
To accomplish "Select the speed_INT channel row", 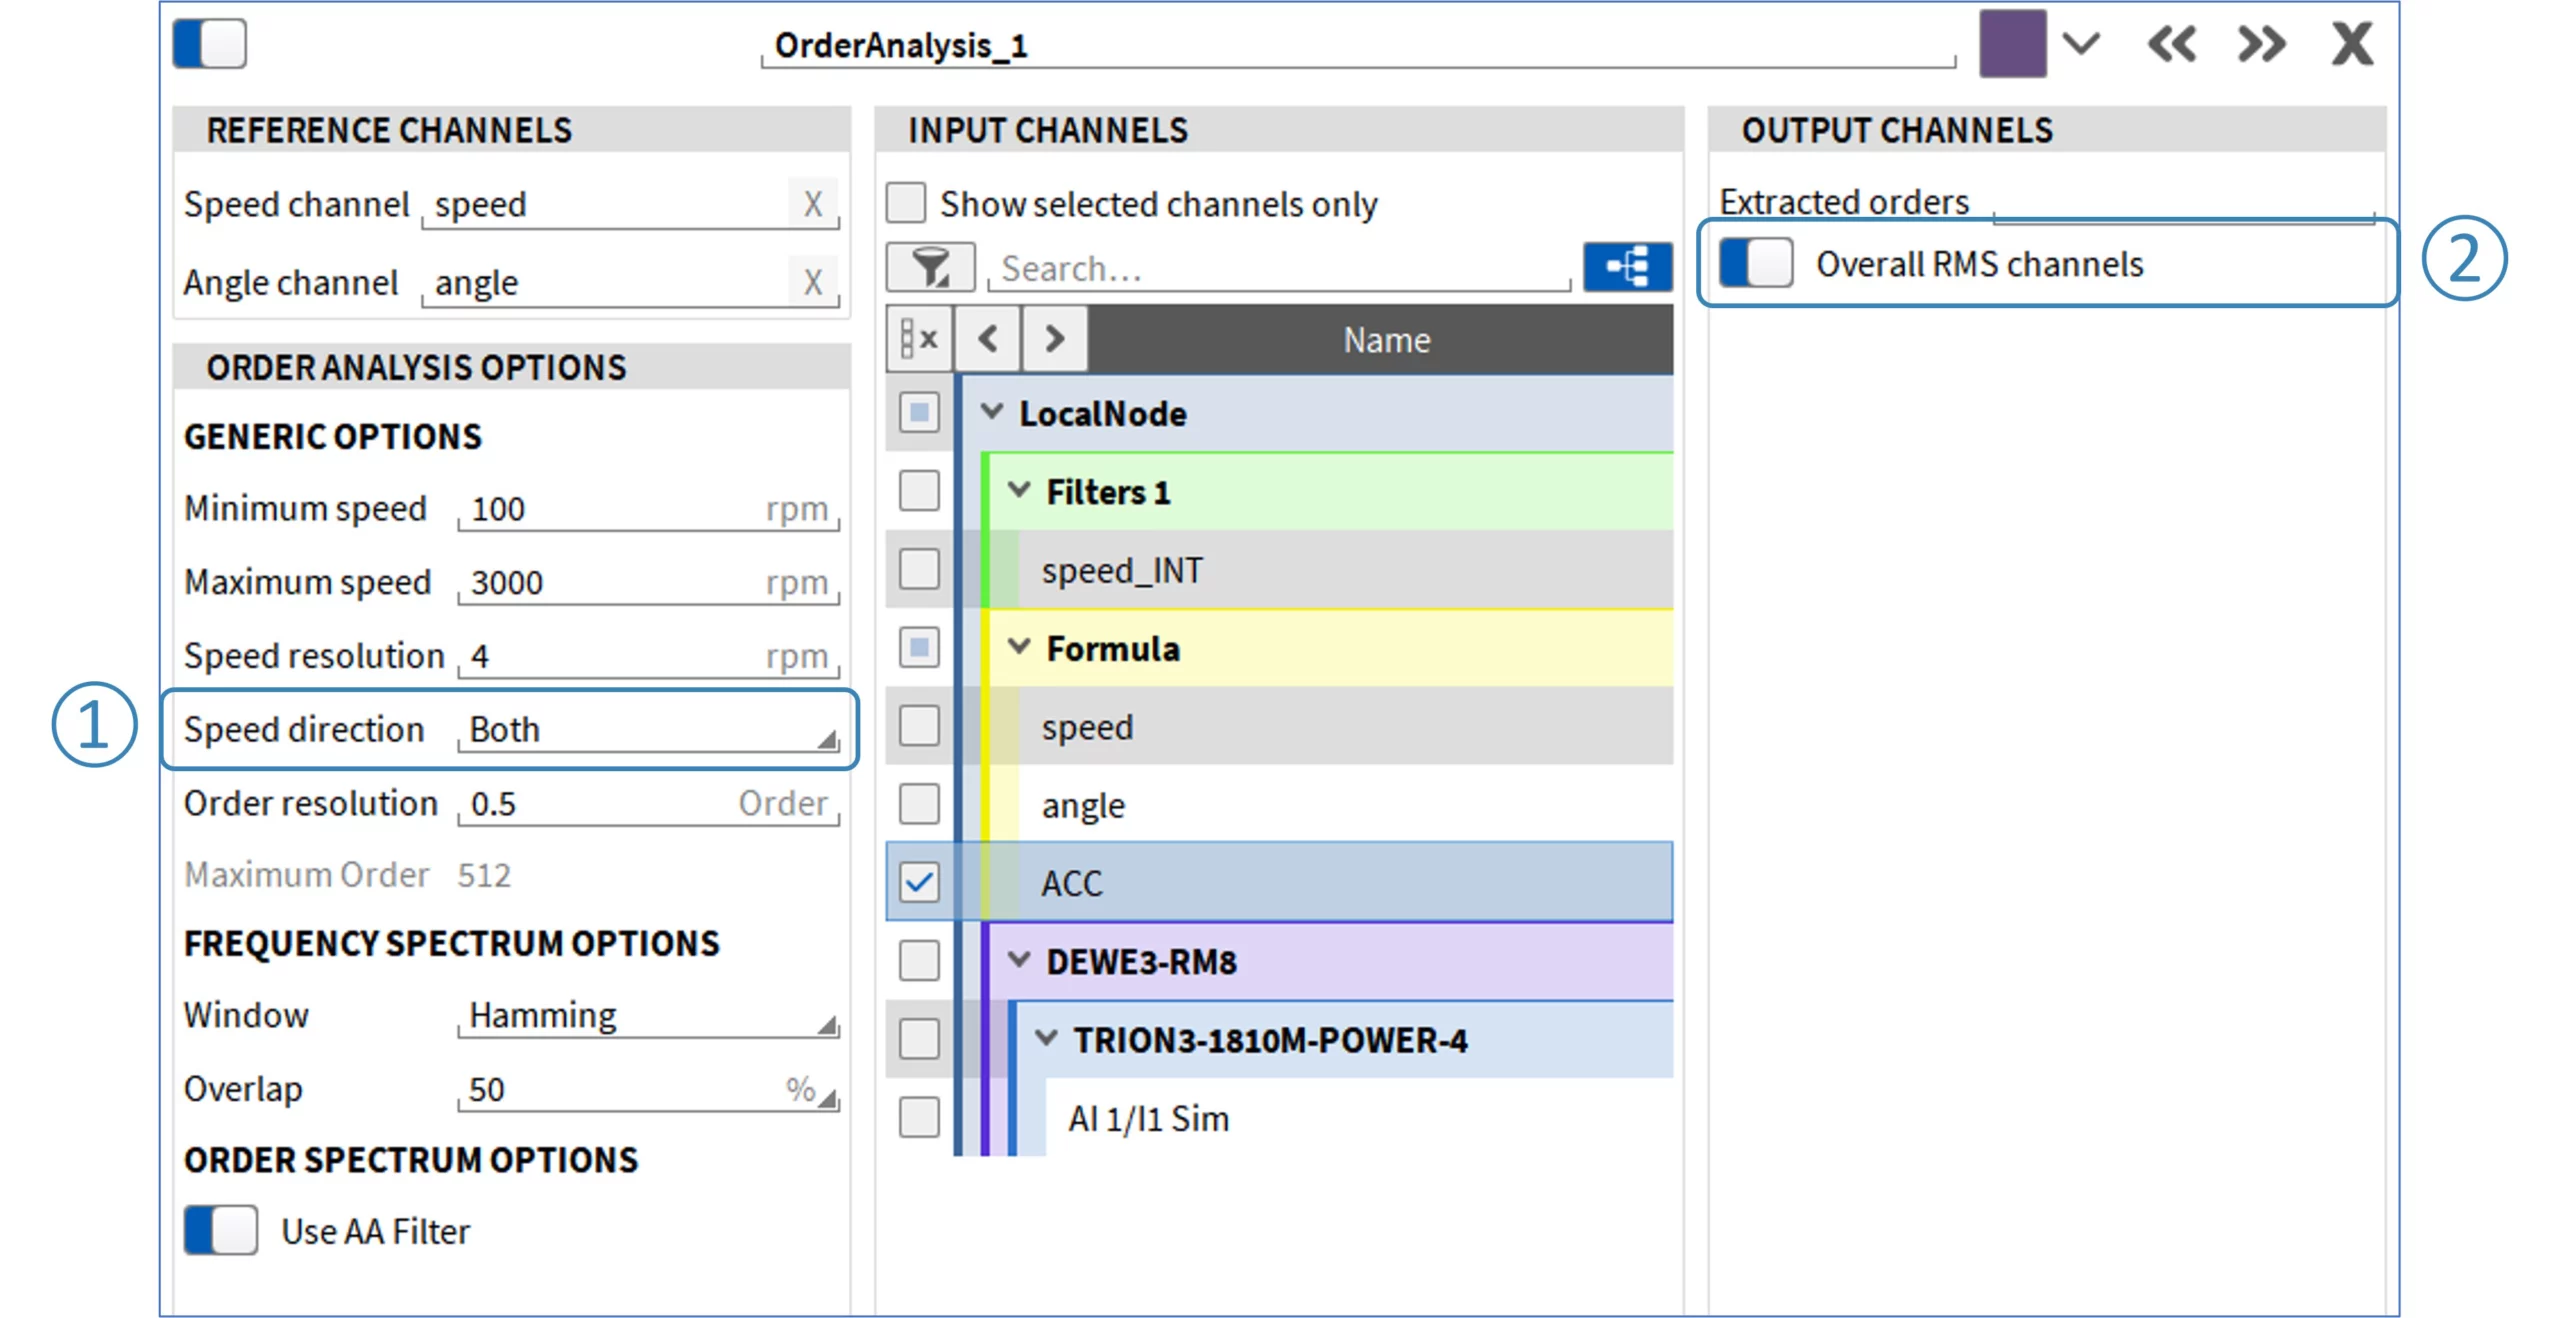I will click(x=1121, y=570).
